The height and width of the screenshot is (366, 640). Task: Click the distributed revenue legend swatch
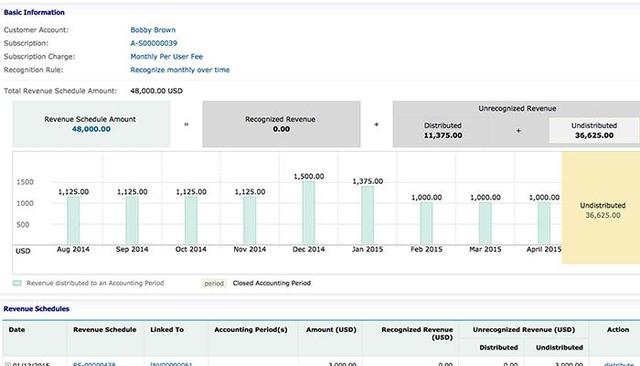pos(17,283)
